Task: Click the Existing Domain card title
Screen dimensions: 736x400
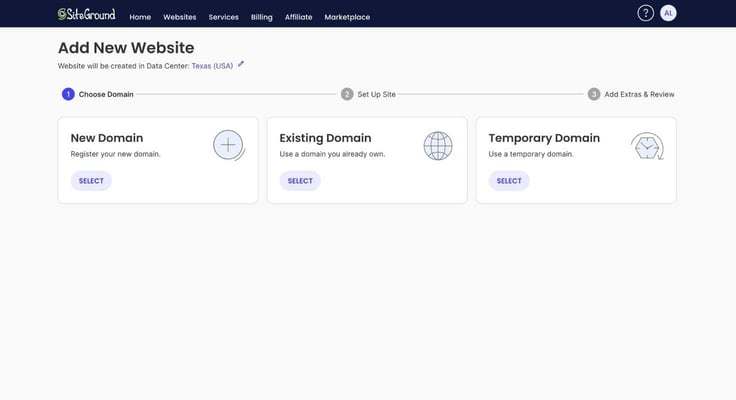Action: tap(325, 138)
